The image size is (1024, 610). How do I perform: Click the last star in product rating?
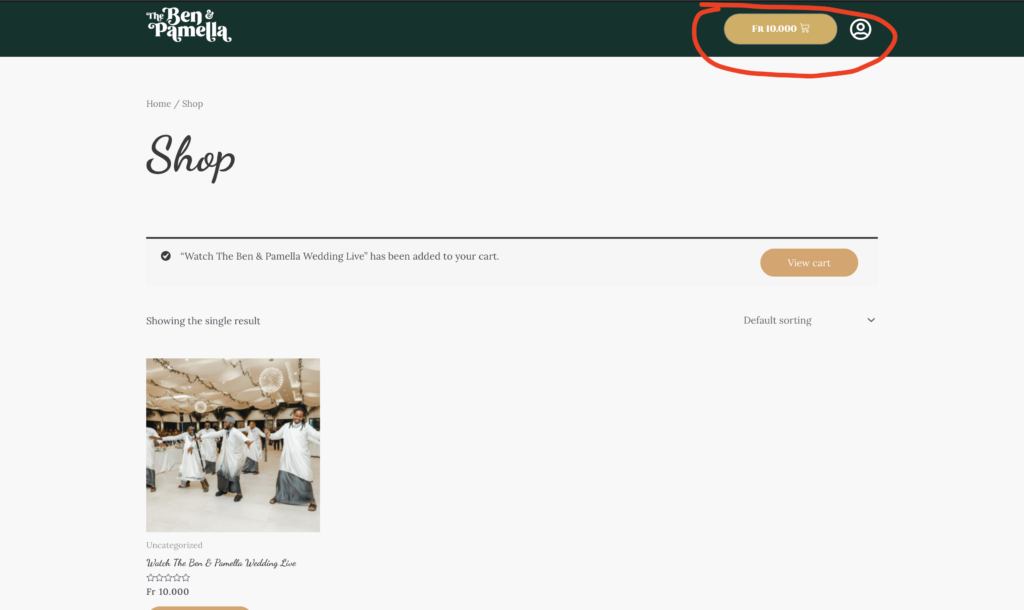click(x=185, y=578)
